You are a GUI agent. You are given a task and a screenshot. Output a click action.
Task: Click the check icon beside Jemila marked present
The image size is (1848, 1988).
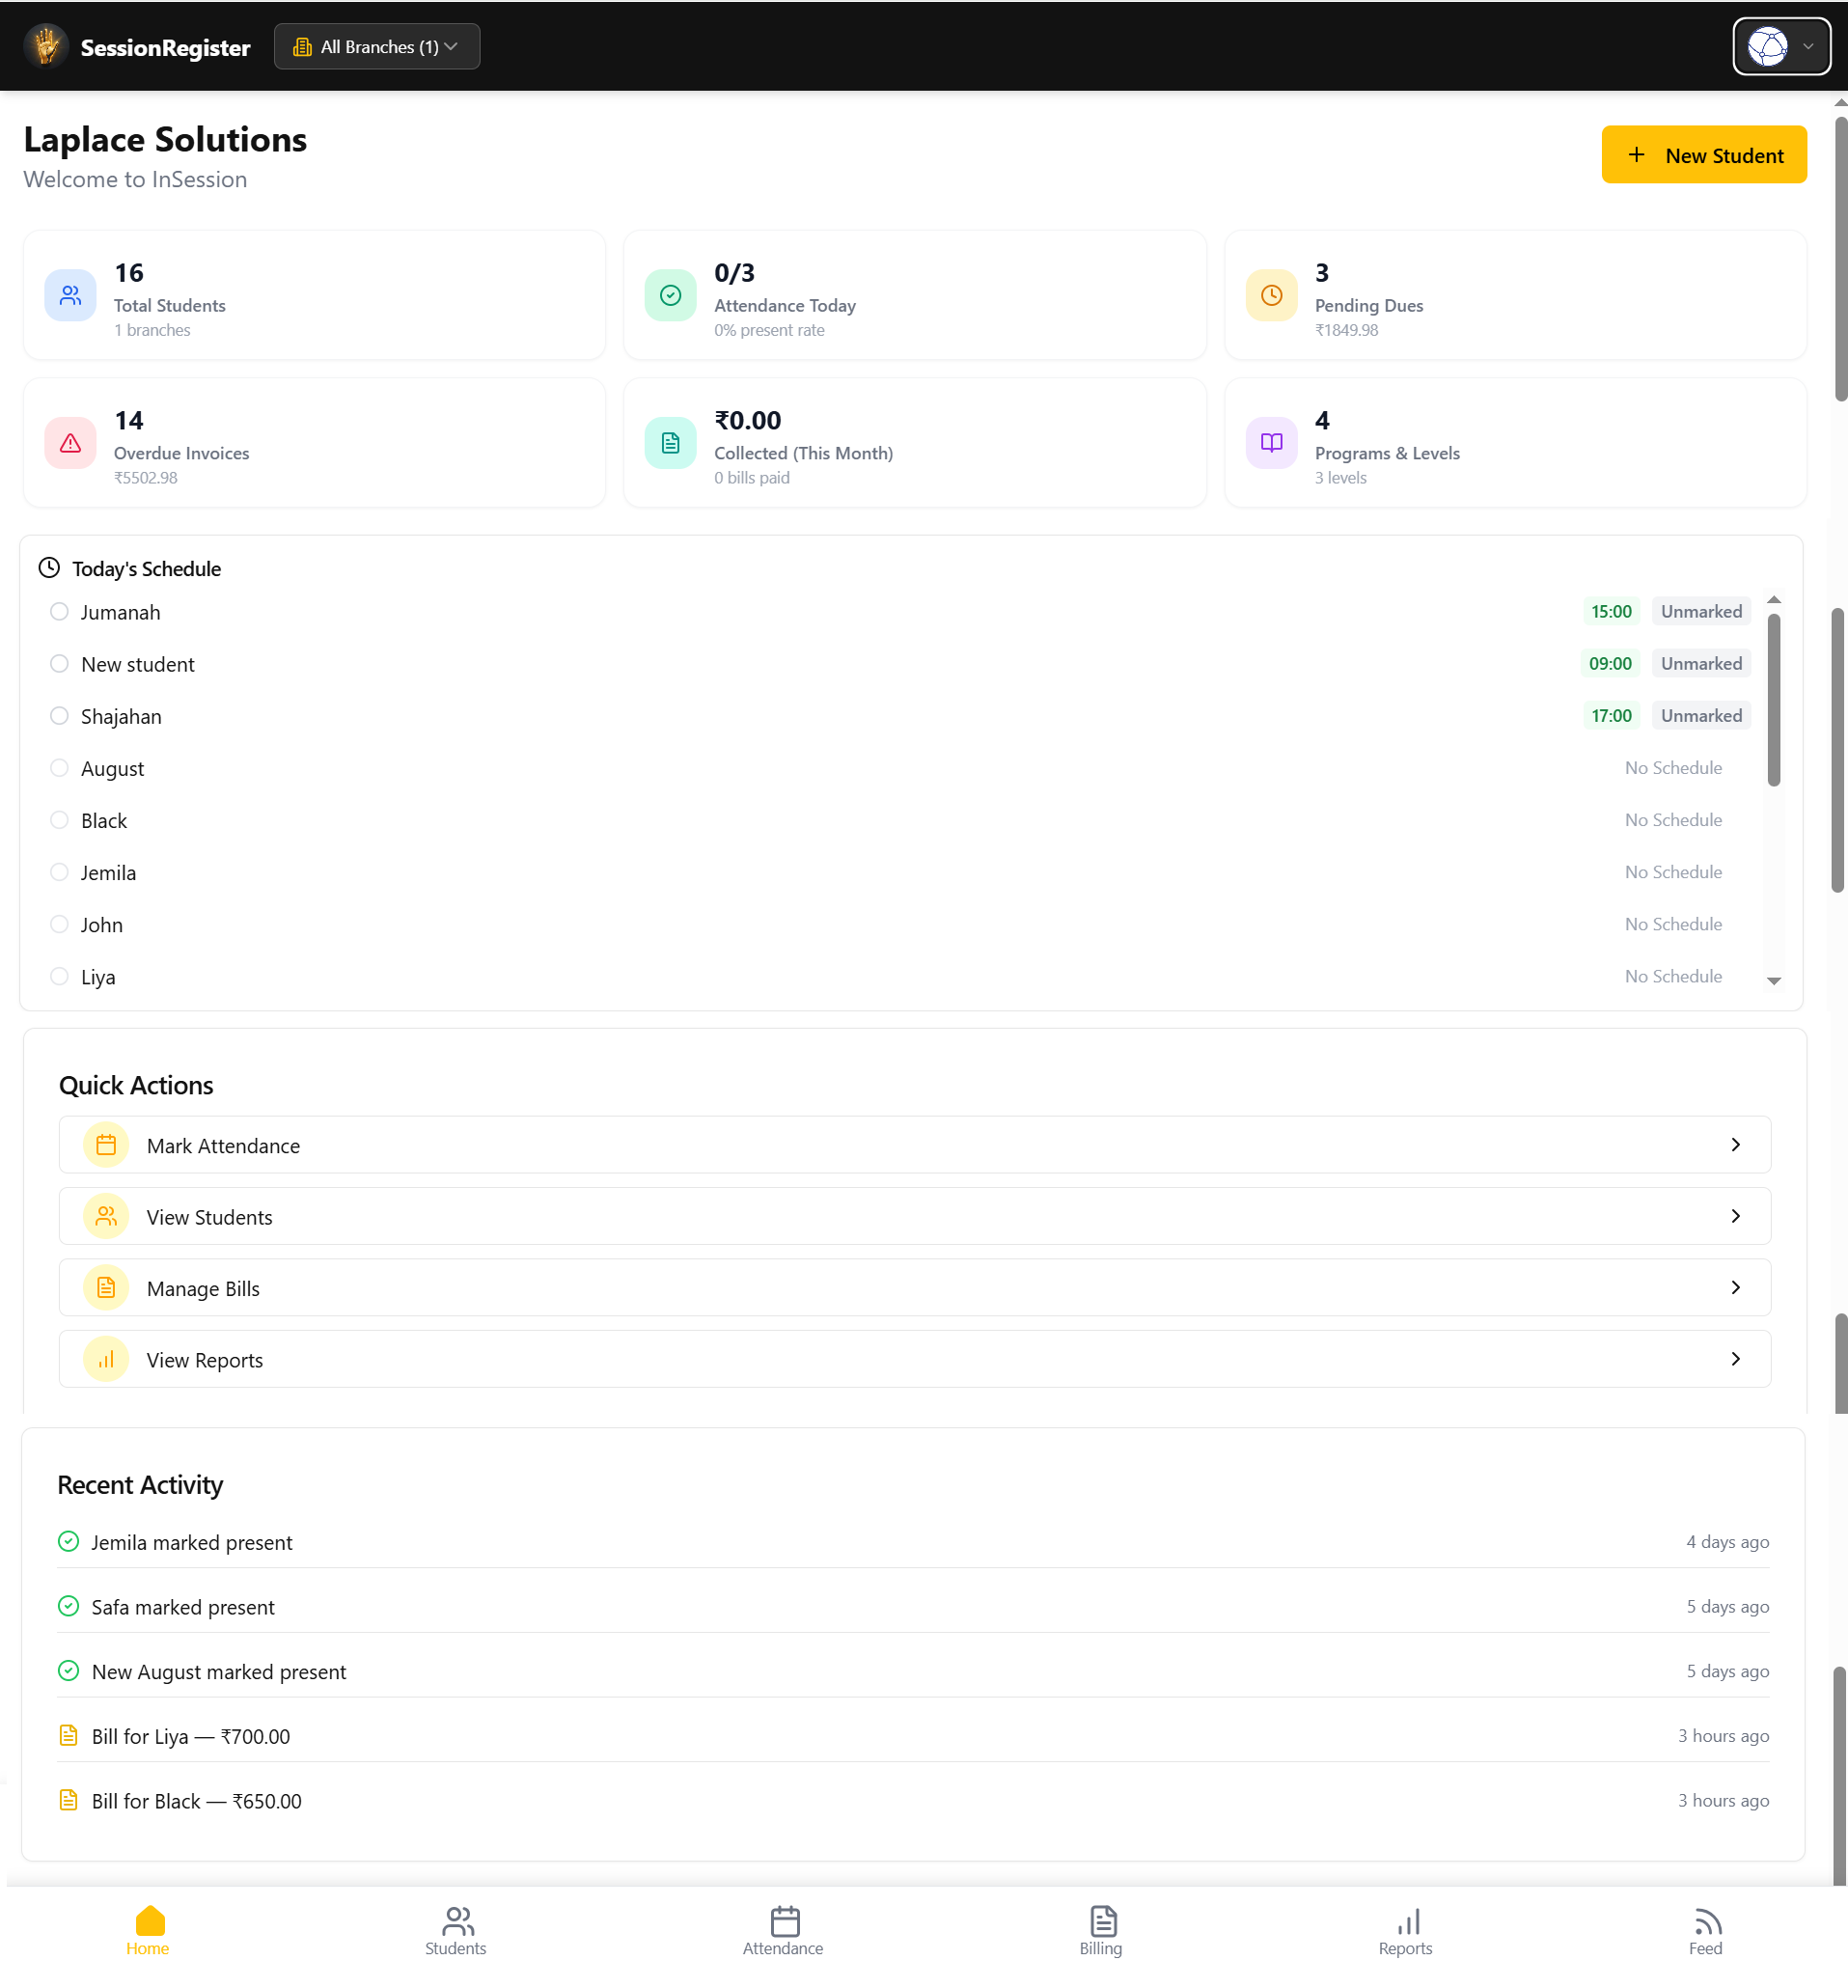point(68,1543)
